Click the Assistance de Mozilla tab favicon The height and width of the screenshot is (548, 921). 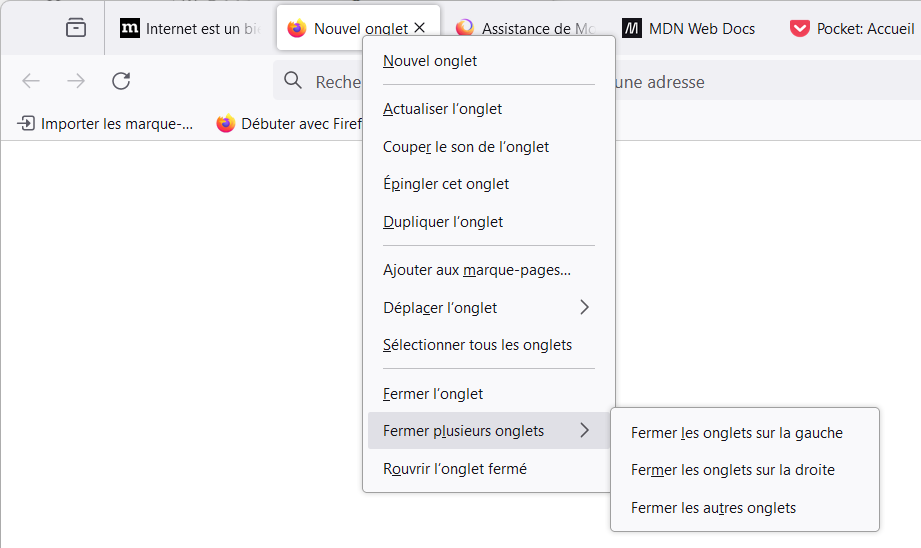click(465, 28)
